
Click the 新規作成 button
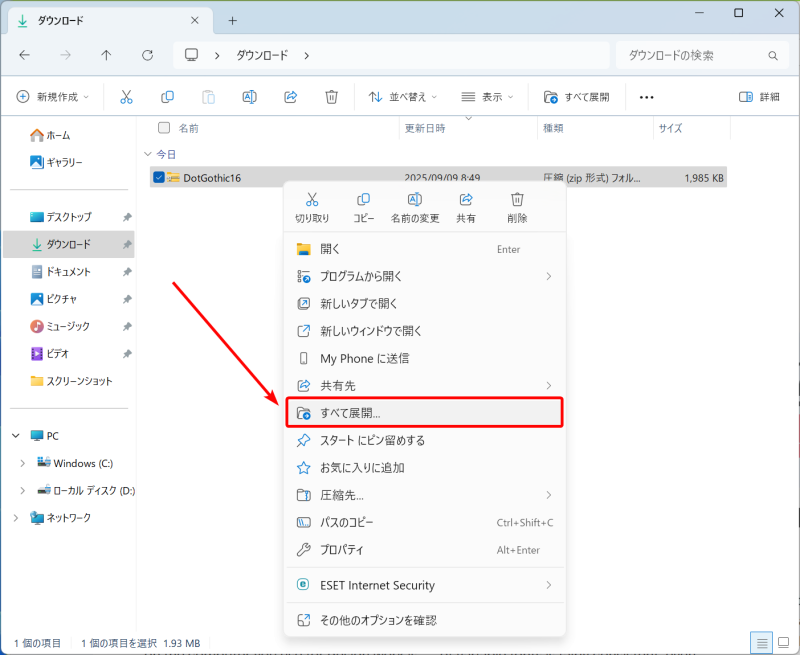53,97
